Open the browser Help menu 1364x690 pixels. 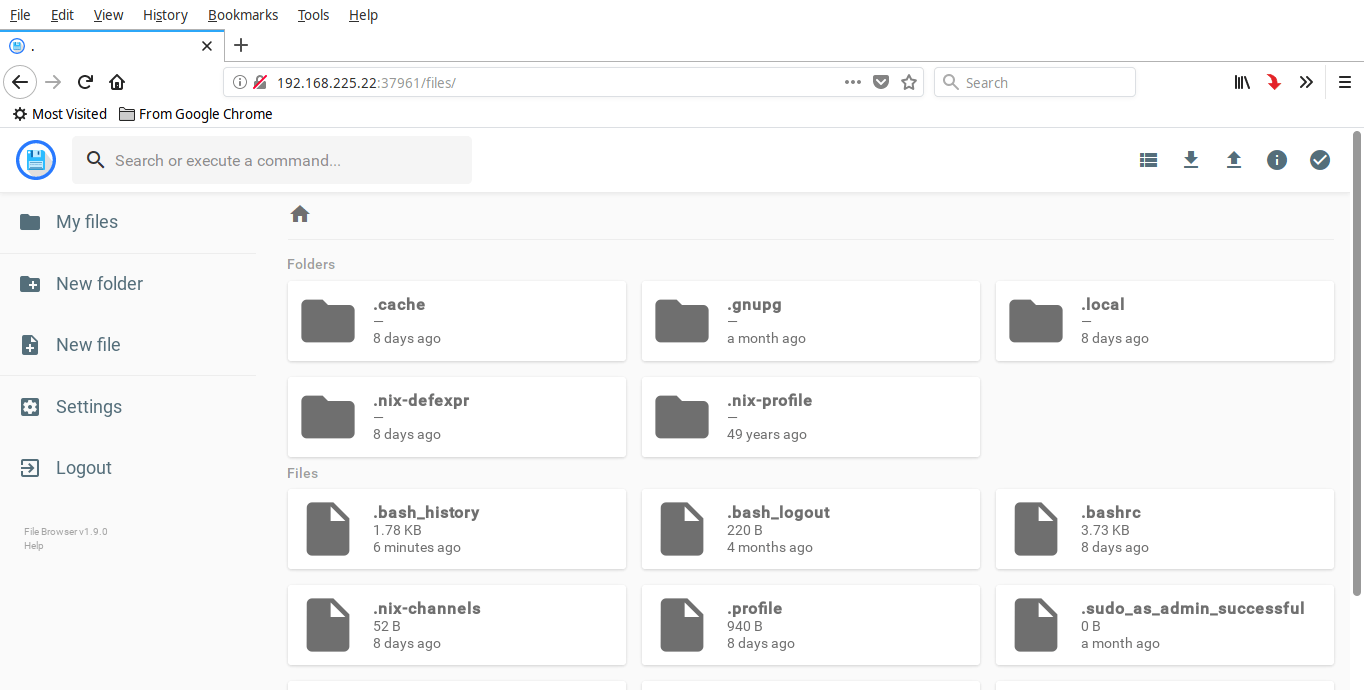coord(363,15)
